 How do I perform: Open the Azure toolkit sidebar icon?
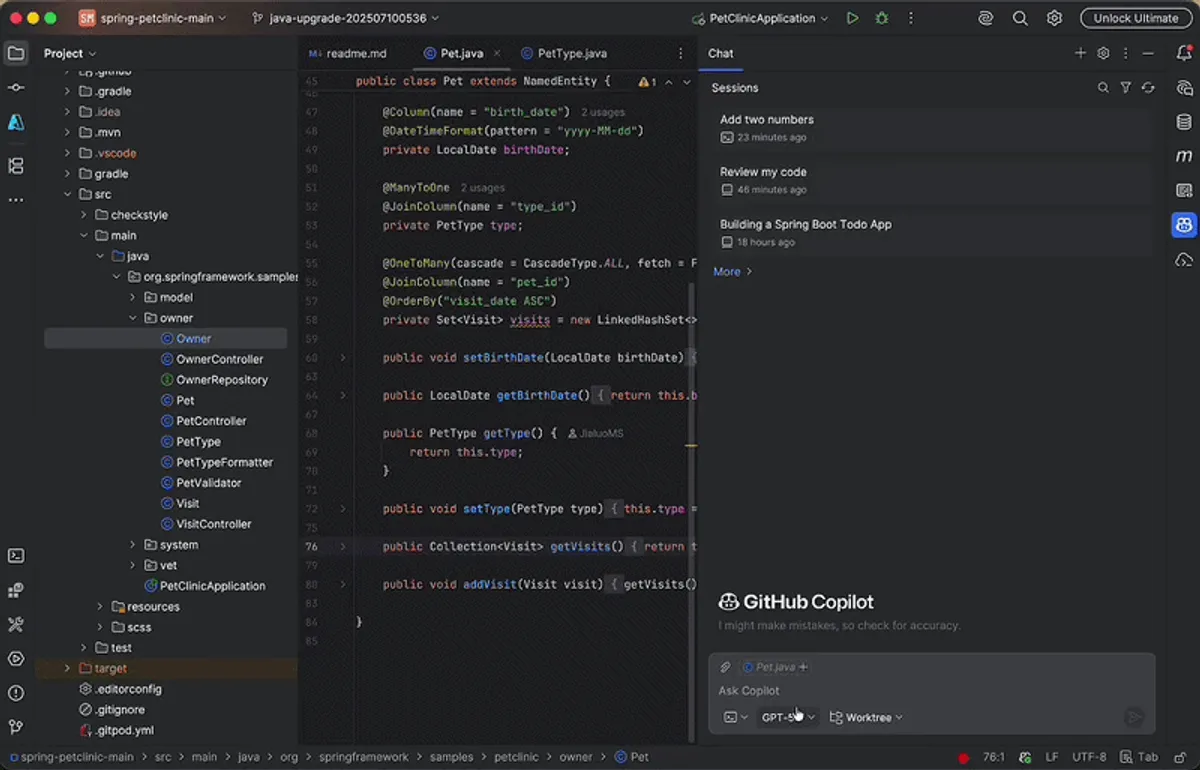point(16,122)
